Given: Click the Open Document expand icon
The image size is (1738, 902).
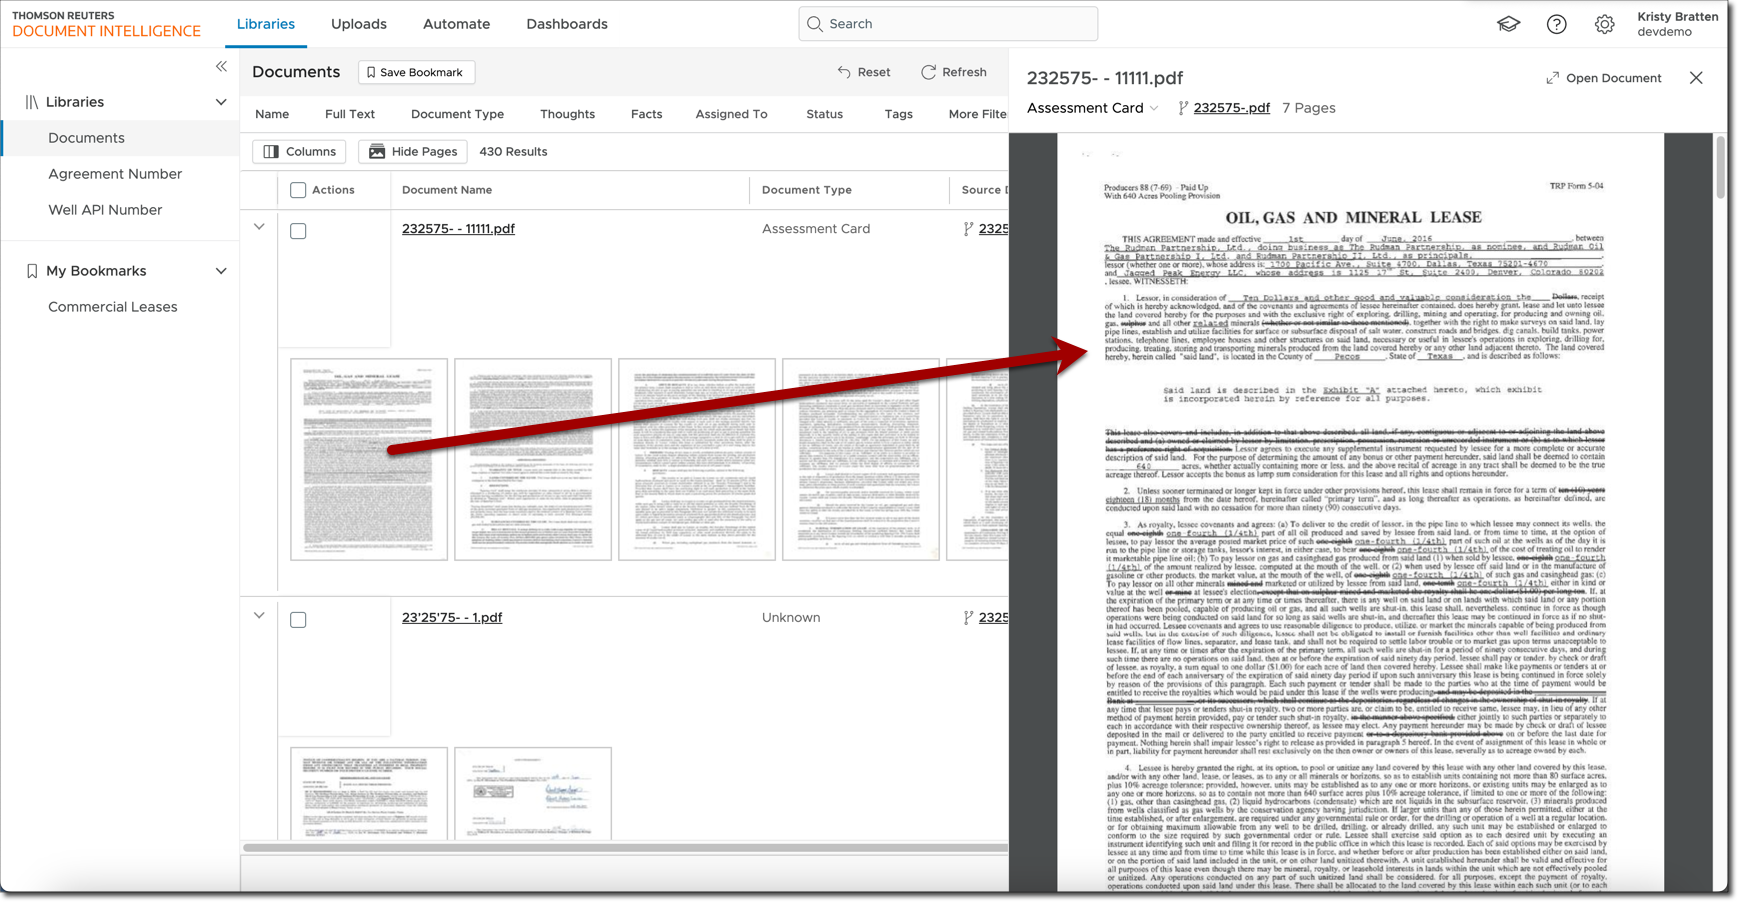Looking at the screenshot, I should click(1552, 77).
